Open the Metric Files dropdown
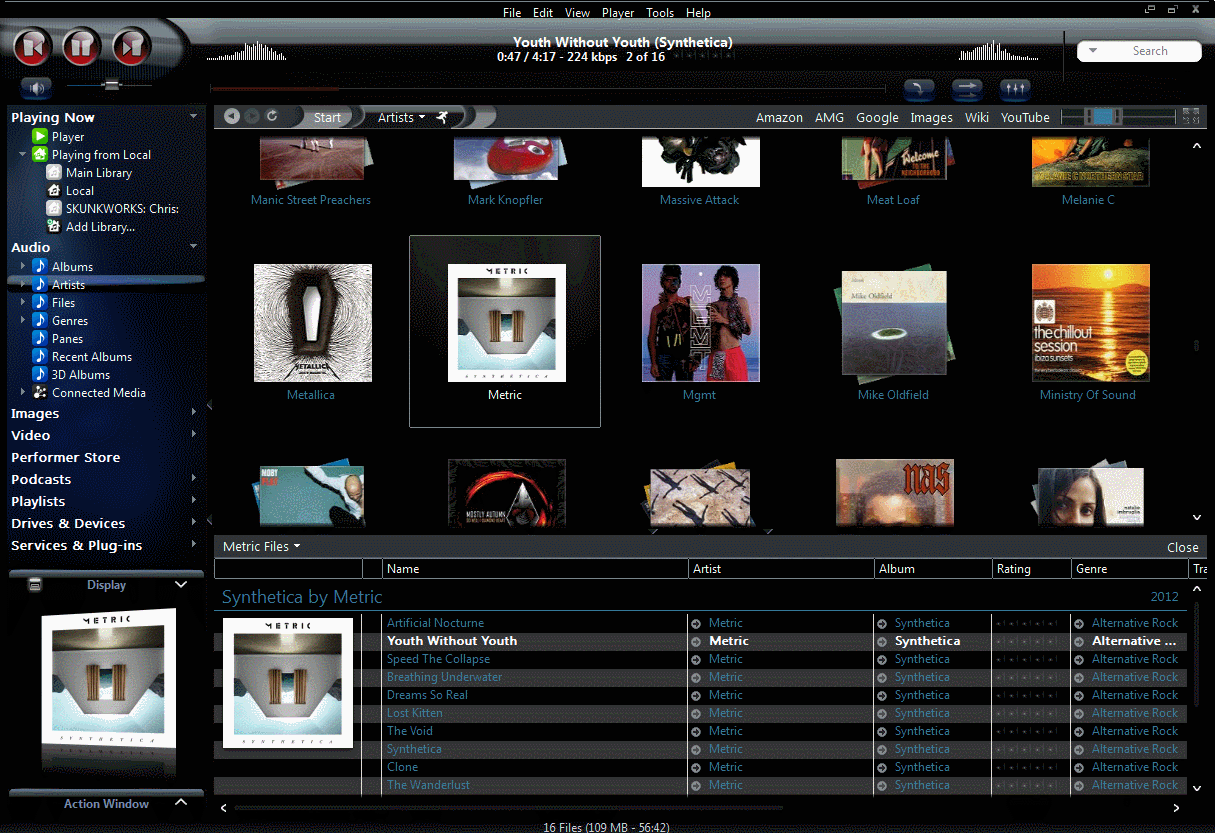Image resolution: width=1215 pixels, height=833 pixels. click(261, 546)
